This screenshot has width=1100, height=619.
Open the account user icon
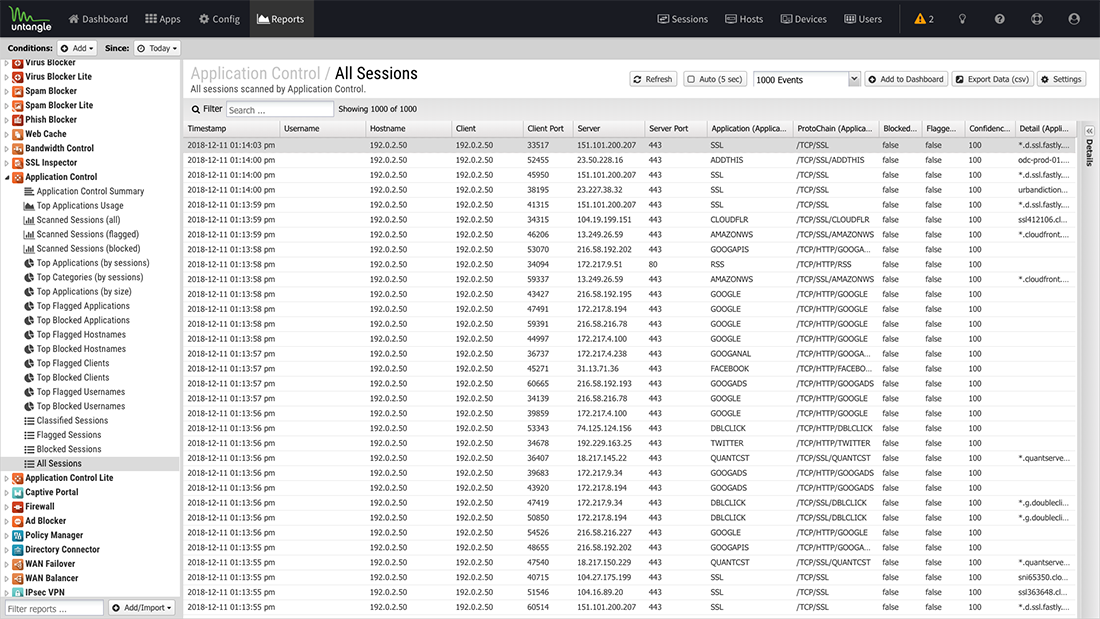tap(1074, 19)
